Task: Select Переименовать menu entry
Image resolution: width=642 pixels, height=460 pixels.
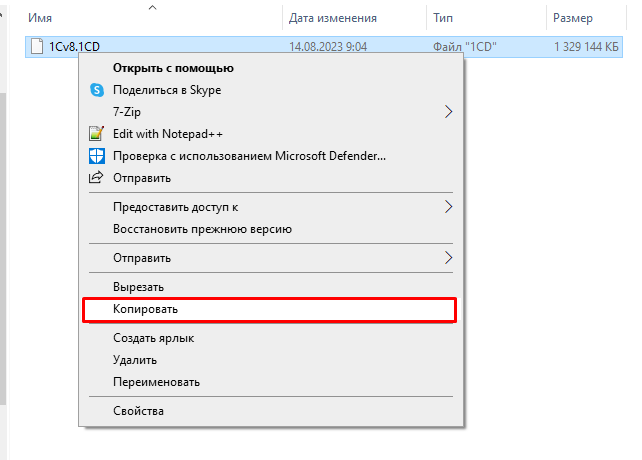Action: (x=156, y=382)
